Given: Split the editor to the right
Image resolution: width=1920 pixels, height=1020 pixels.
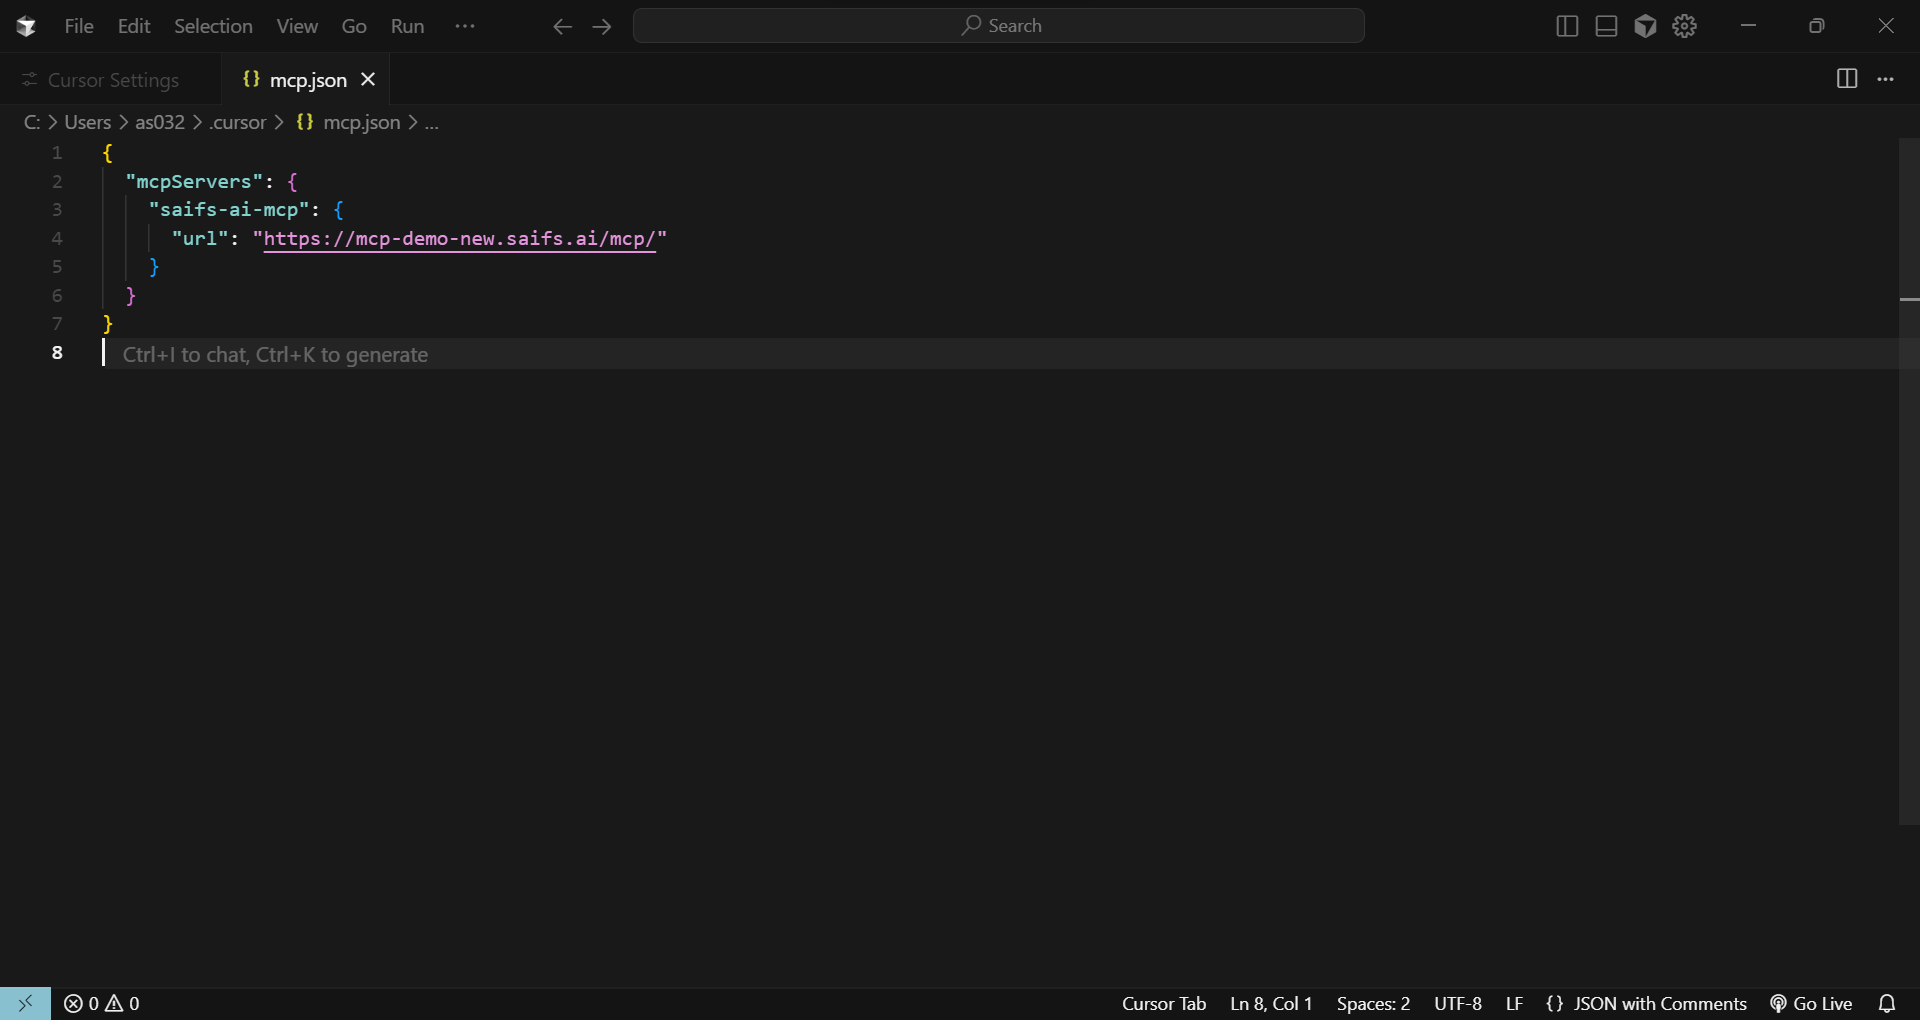Looking at the screenshot, I should click(x=1847, y=78).
